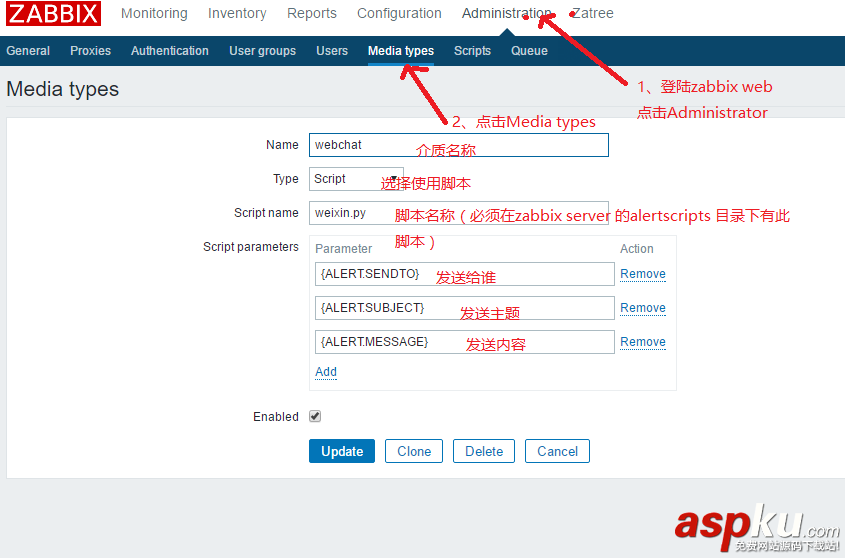Click the {ALERT.SUBJECT} parameter field
This screenshot has width=845, height=558.
coord(465,308)
